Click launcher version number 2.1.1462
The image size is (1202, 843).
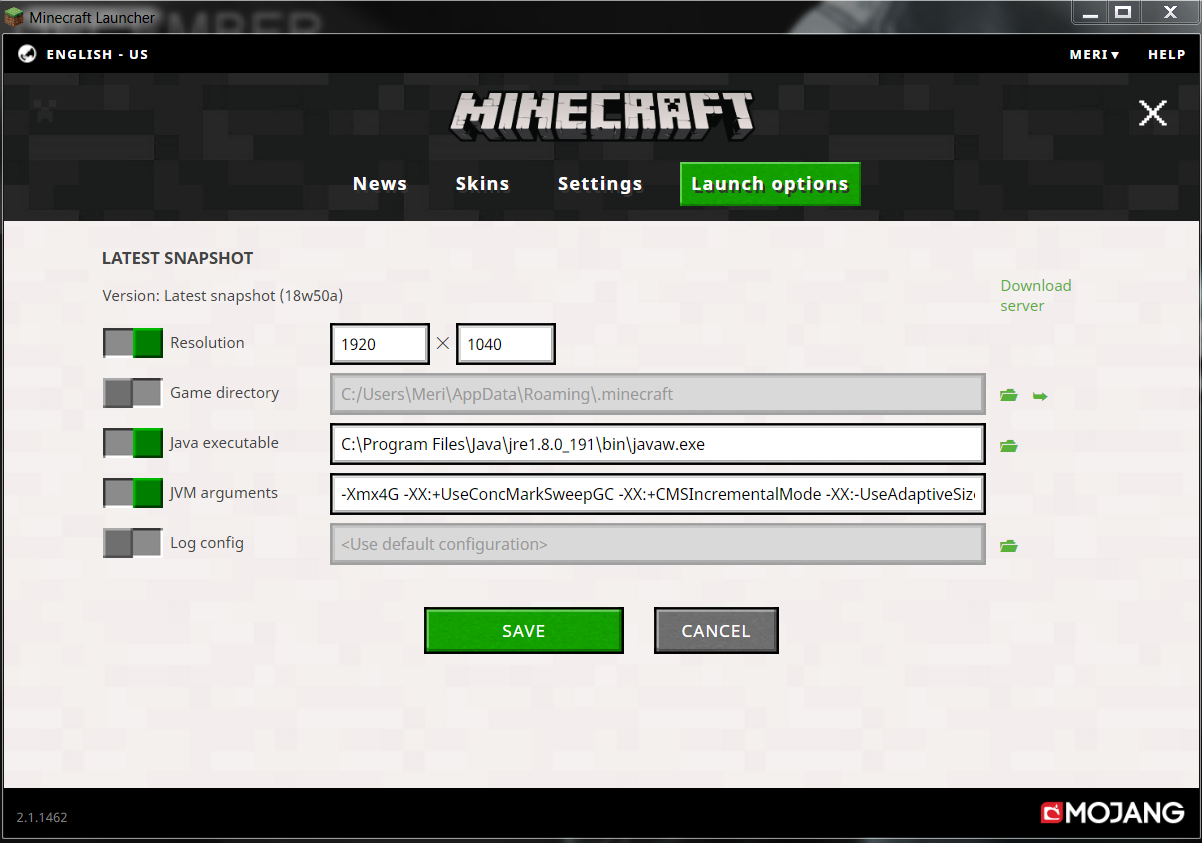coord(42,817)
